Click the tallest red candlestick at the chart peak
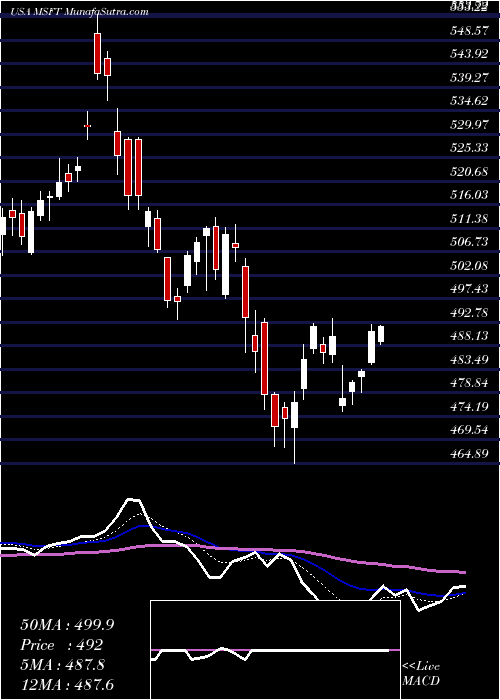 (97, 53)
